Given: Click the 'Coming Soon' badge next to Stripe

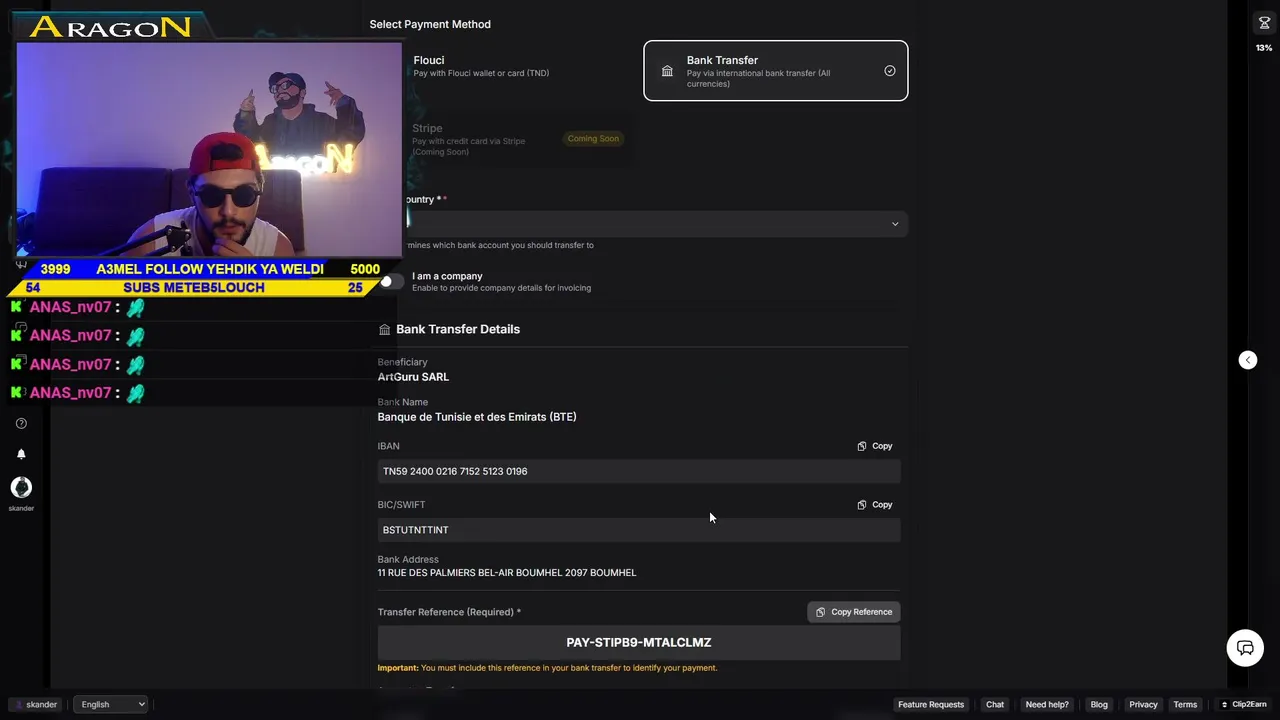Looking at the screenshot, I should pyautogui.click(x=593, y=139).
